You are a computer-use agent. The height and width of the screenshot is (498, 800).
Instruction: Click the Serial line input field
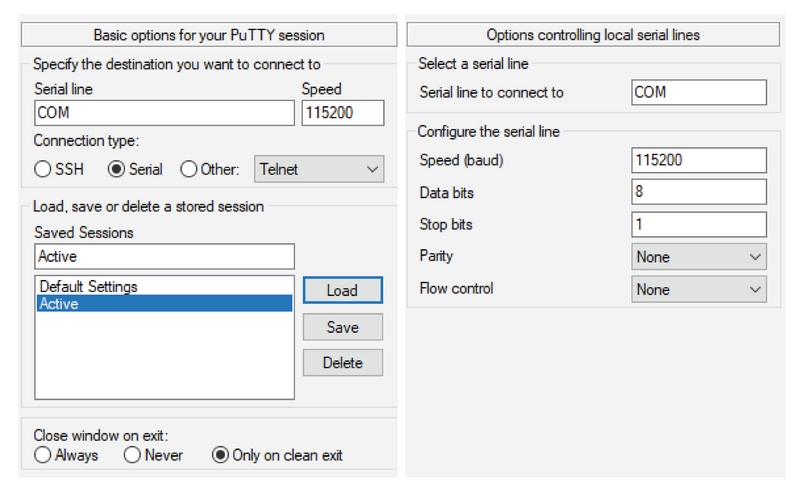click(x=164, y=113)
